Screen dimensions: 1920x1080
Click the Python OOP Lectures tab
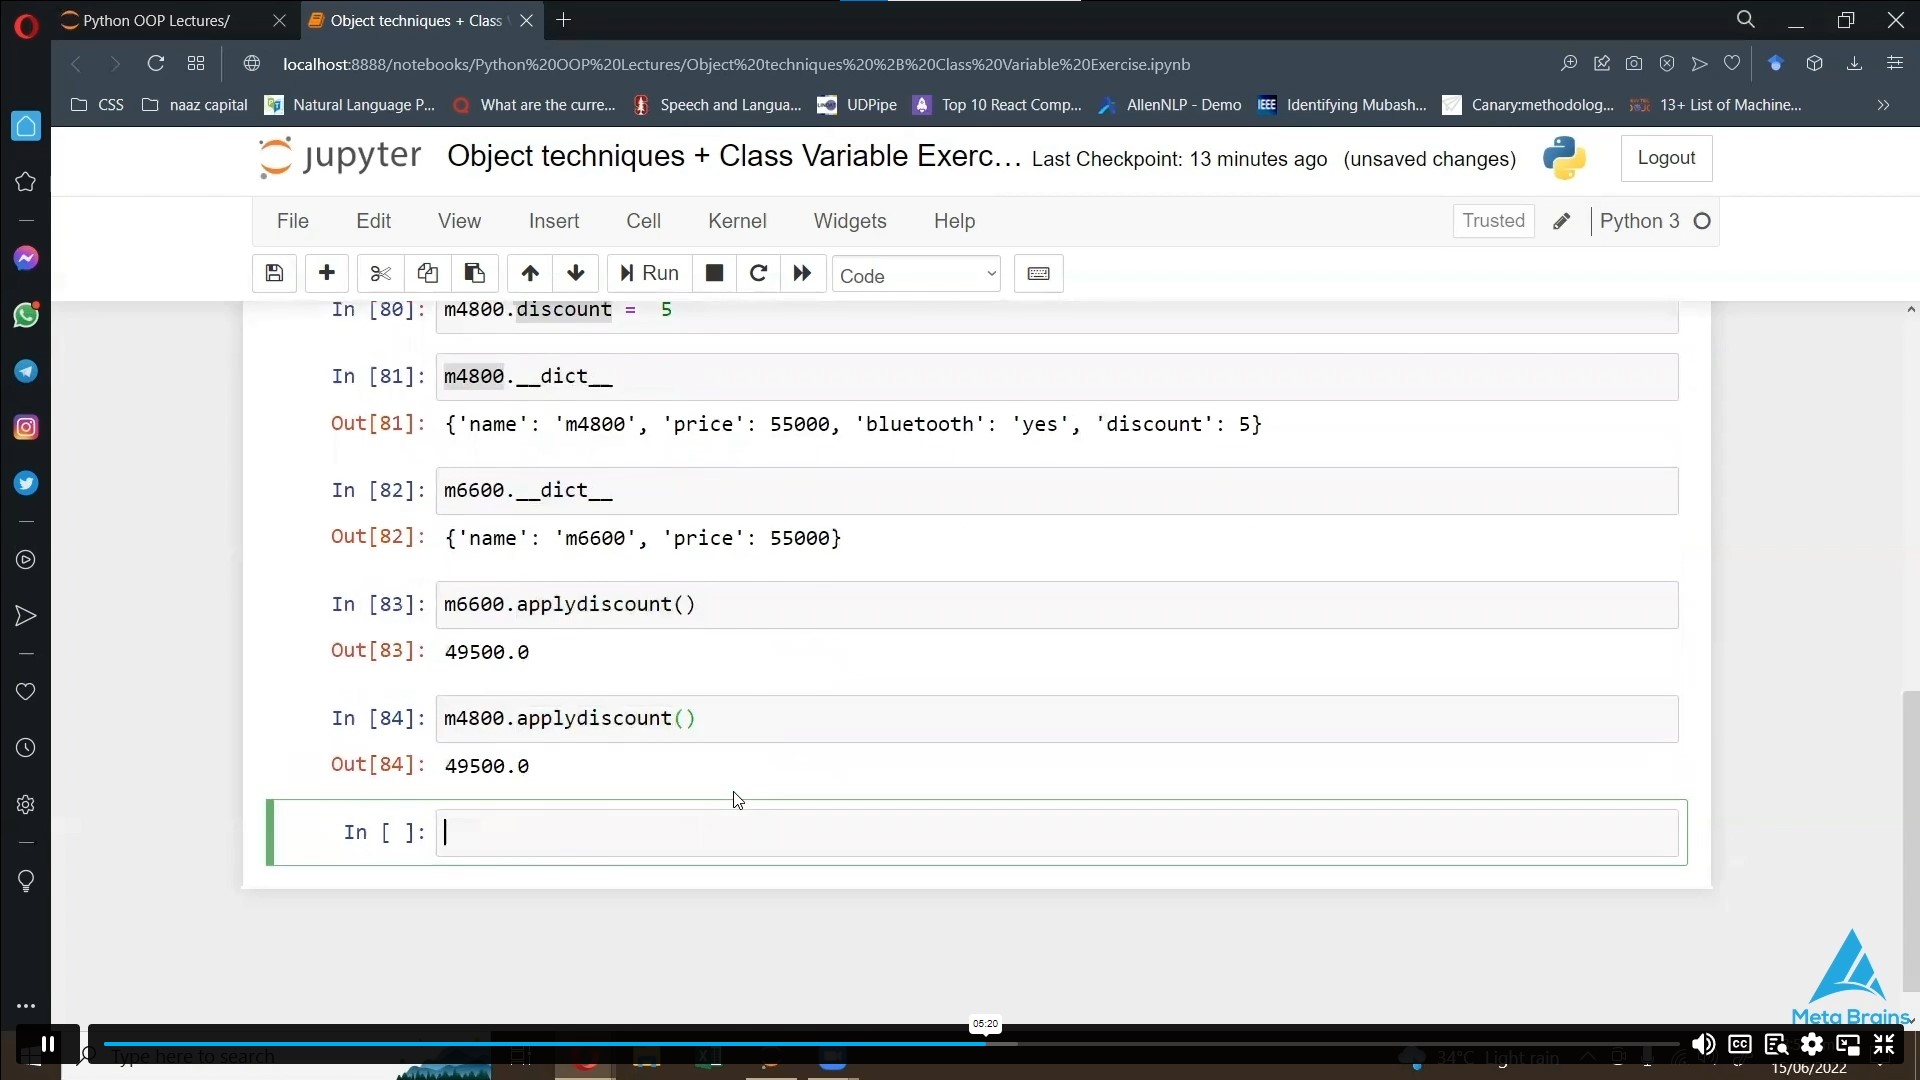pyautogui.click(x=156, y=21)
